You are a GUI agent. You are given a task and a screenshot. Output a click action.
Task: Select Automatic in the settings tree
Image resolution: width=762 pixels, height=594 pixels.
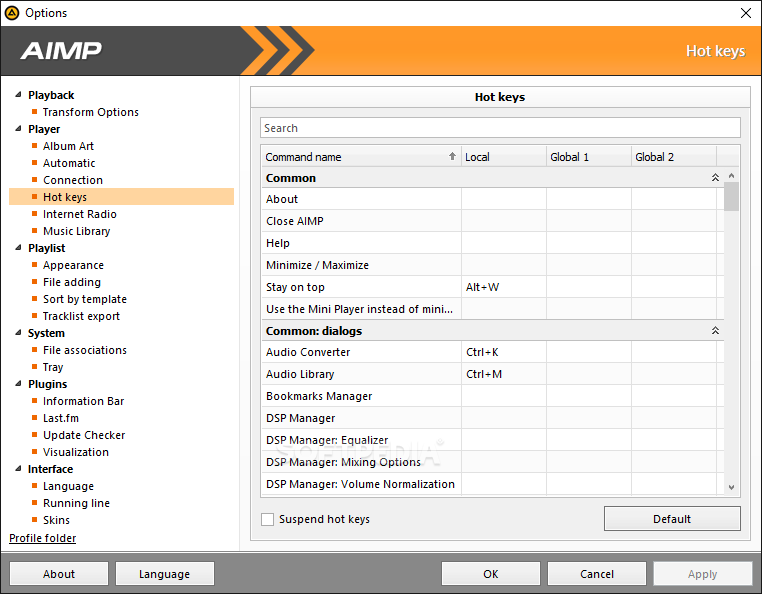69,163
